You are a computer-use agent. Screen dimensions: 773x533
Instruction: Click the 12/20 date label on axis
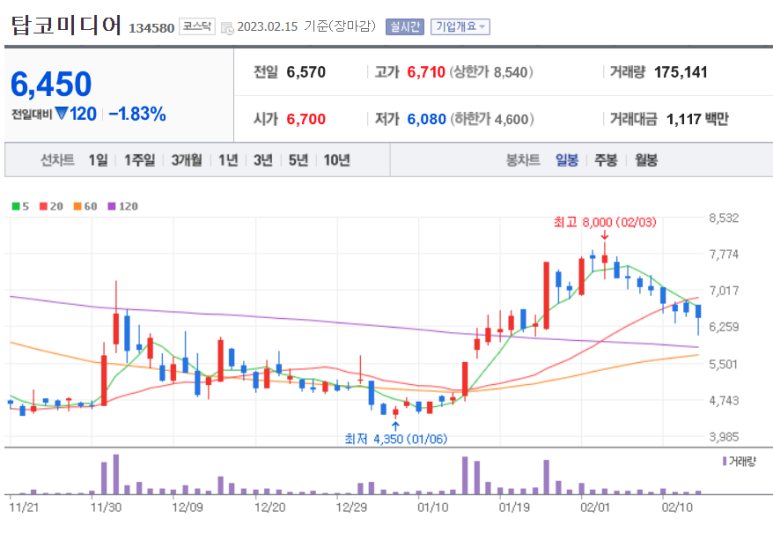pos(270,507)
